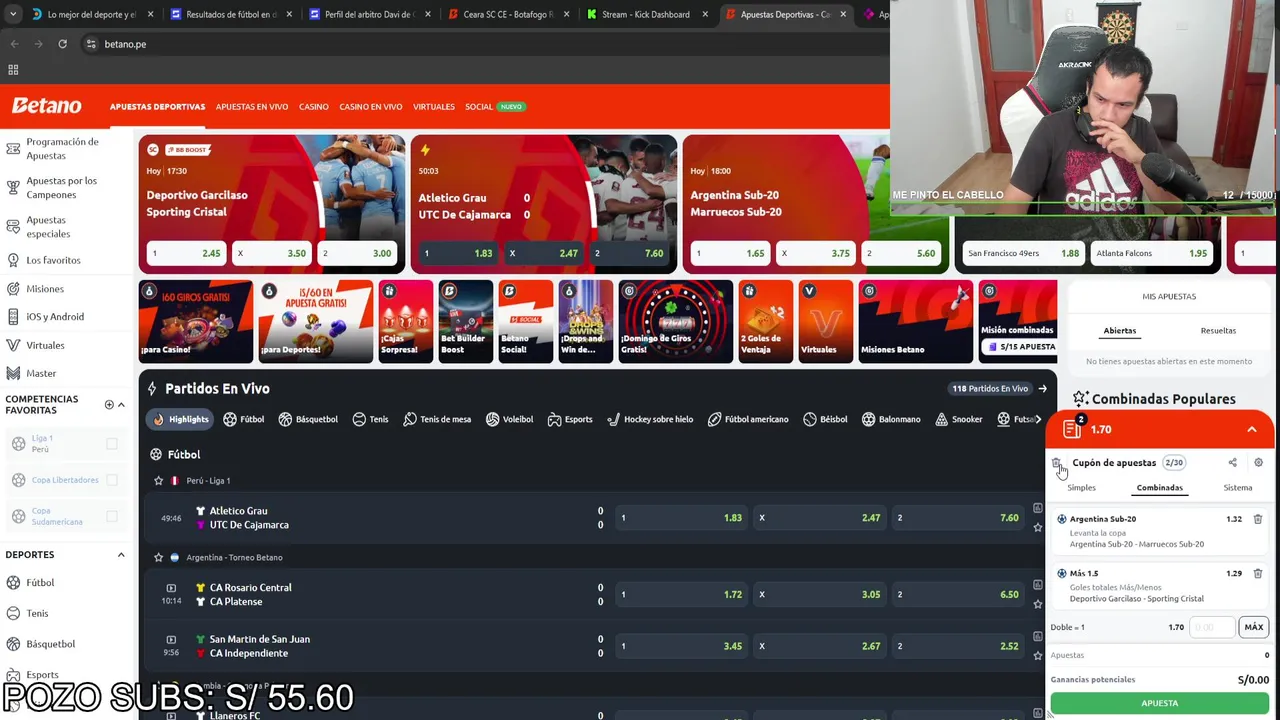Check the Copa Sudamericana checkbox

coord(112,516)
